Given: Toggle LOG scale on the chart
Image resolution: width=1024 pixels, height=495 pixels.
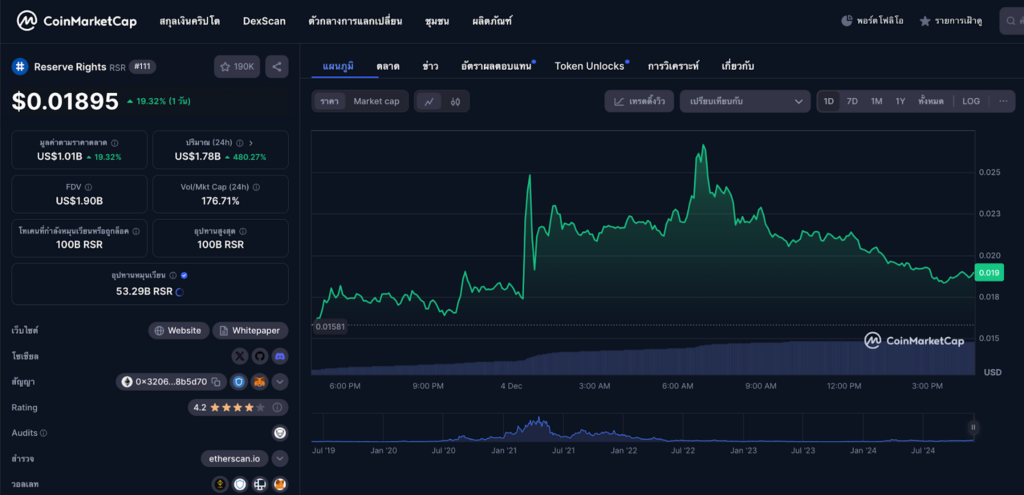Looking at the screenshot, I should 971,101.
